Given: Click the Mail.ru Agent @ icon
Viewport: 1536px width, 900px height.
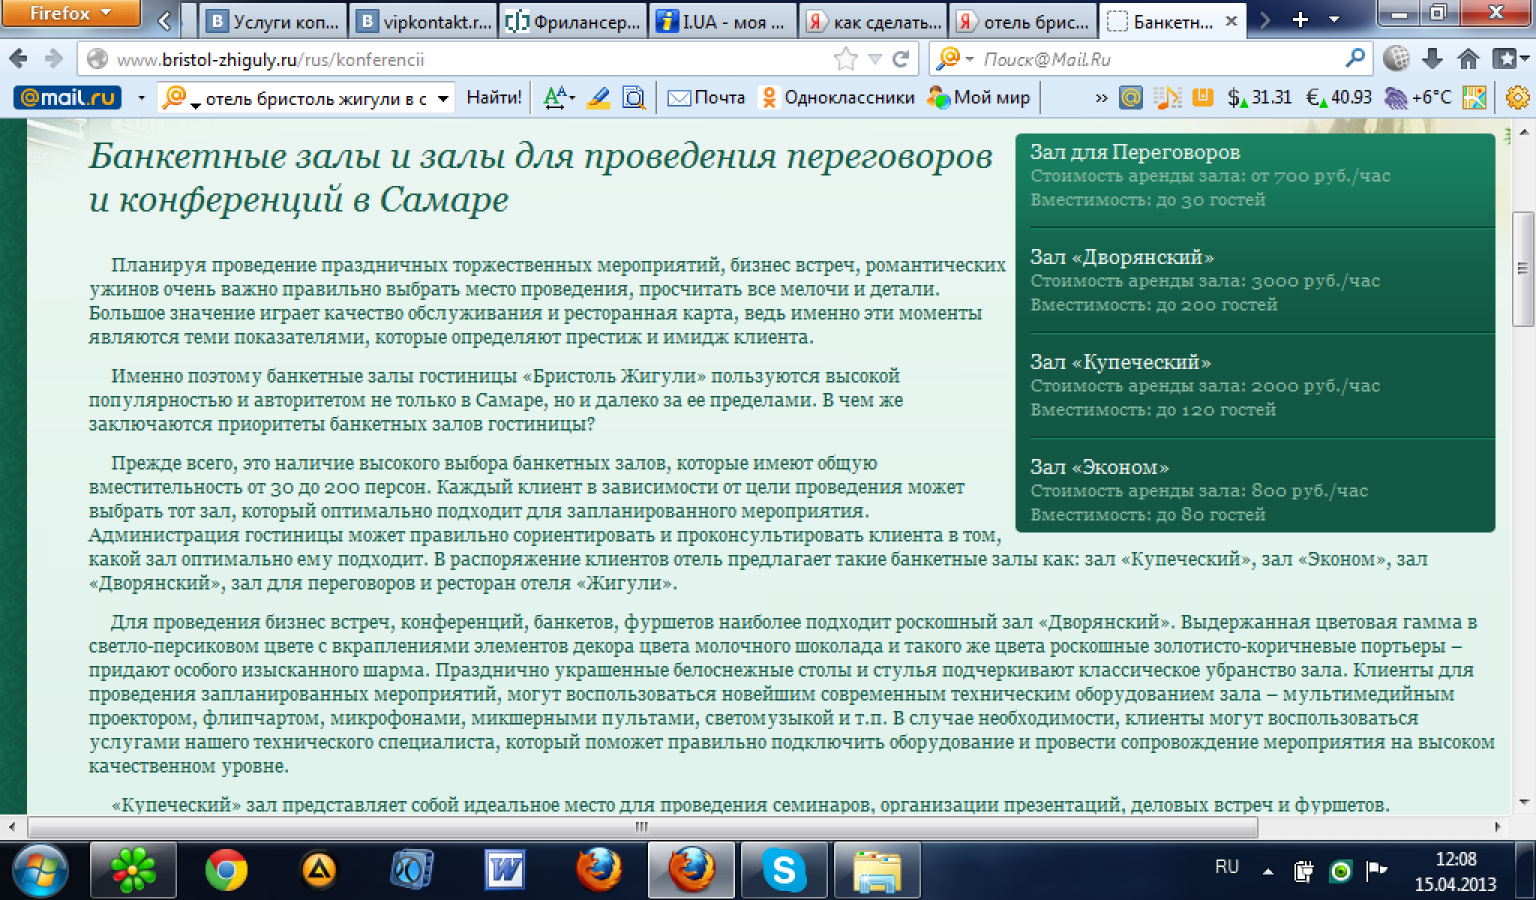Looking at the screenshot, I should [x=1131, y=97].
